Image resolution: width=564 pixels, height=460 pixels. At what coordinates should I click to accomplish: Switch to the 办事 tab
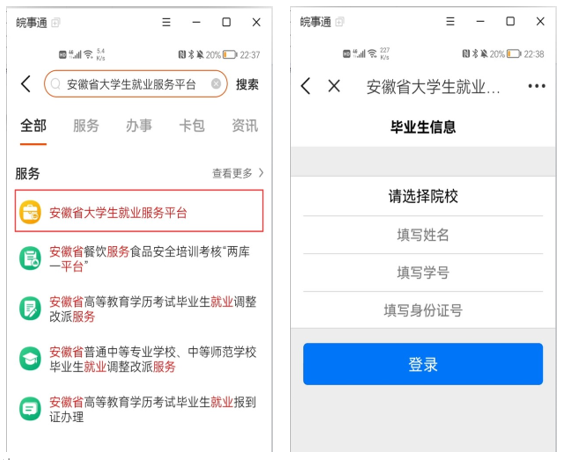(x=139, y=126)
